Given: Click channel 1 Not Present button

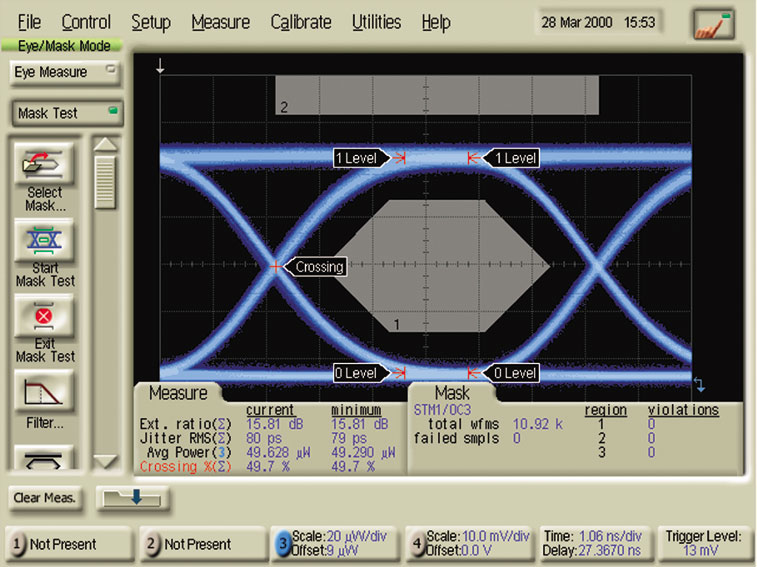Looking at the screenshot, I should click(x=66, y=544).
